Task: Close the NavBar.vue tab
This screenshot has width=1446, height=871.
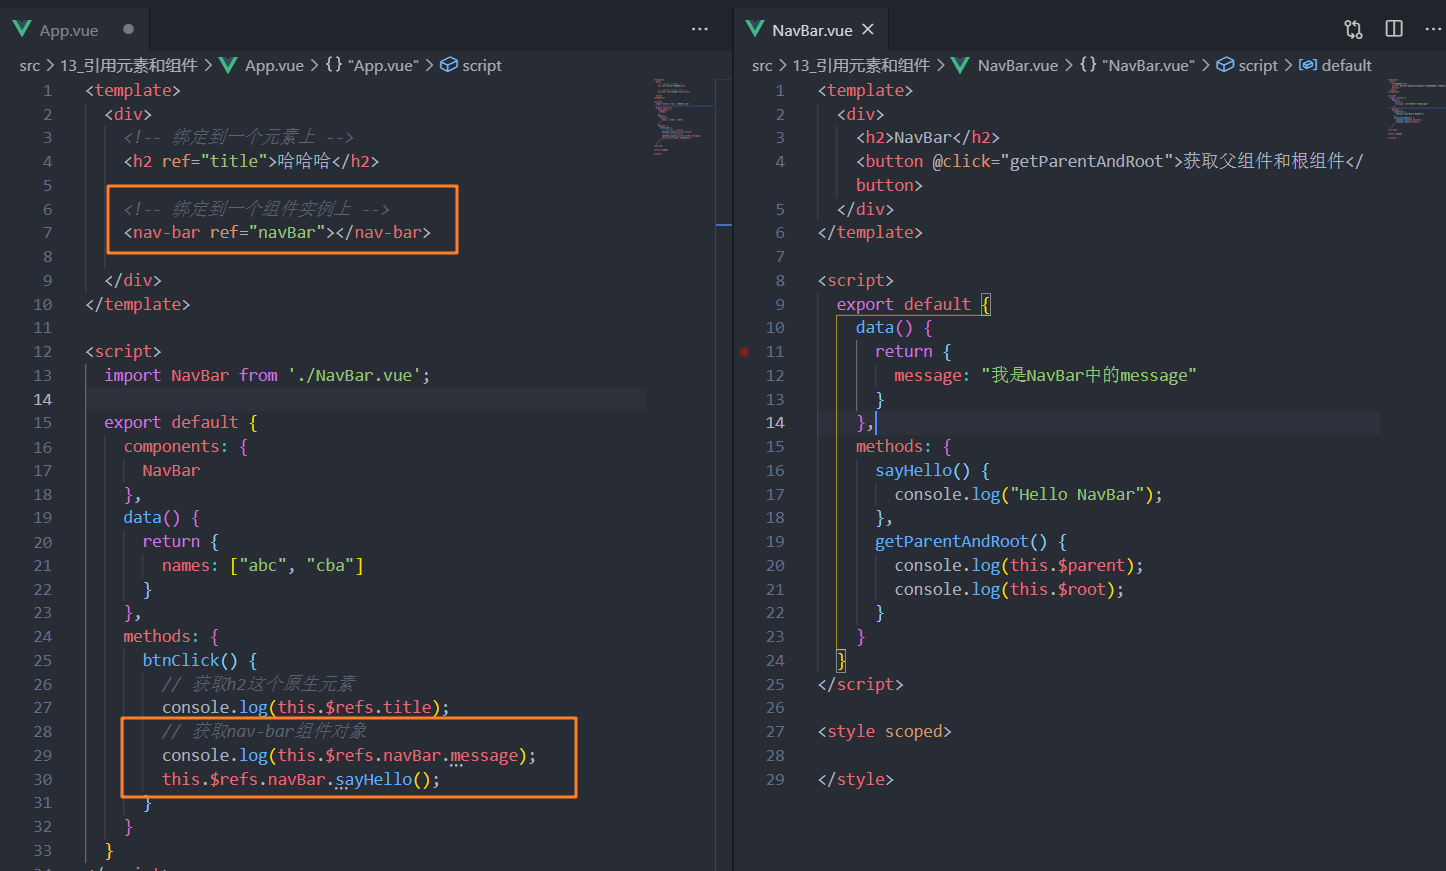Action: (x=866, y=29)
